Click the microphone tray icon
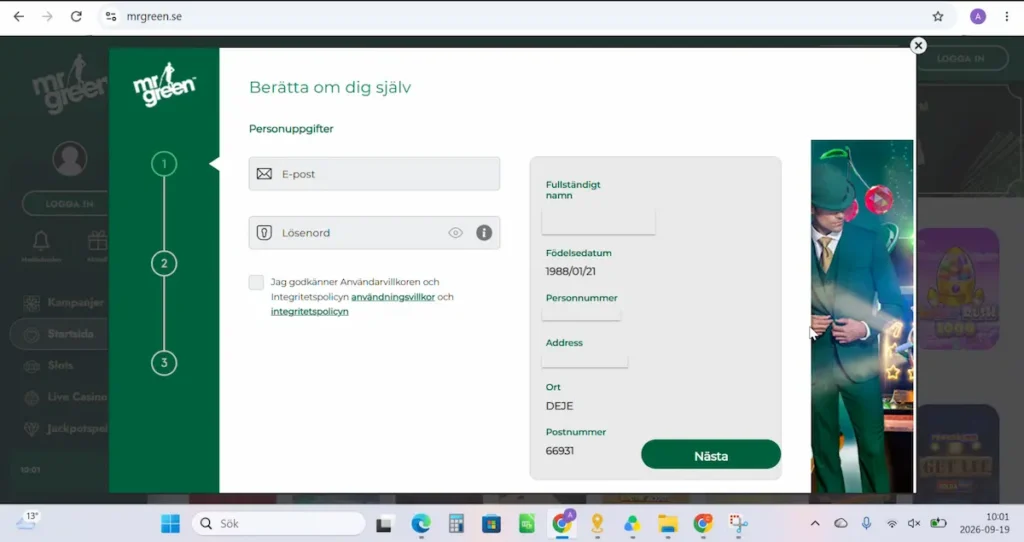The height and width of the screenshot is (542, 1024). click(866, 523)
